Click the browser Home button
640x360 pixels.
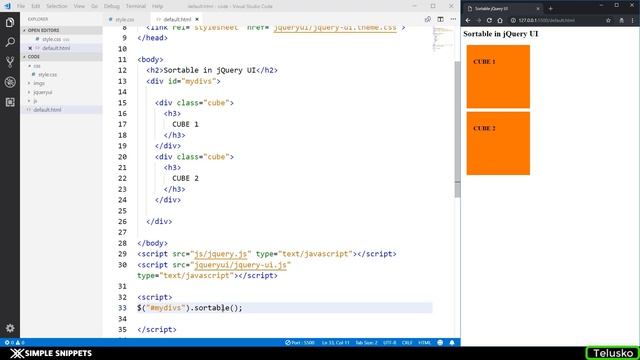[500, 20]
